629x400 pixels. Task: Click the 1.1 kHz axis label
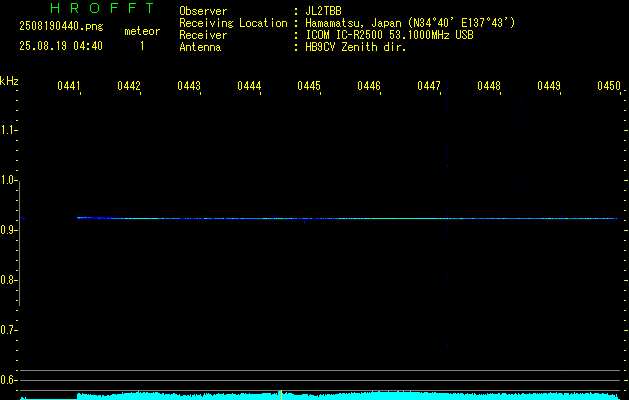[x=8, y=130]
